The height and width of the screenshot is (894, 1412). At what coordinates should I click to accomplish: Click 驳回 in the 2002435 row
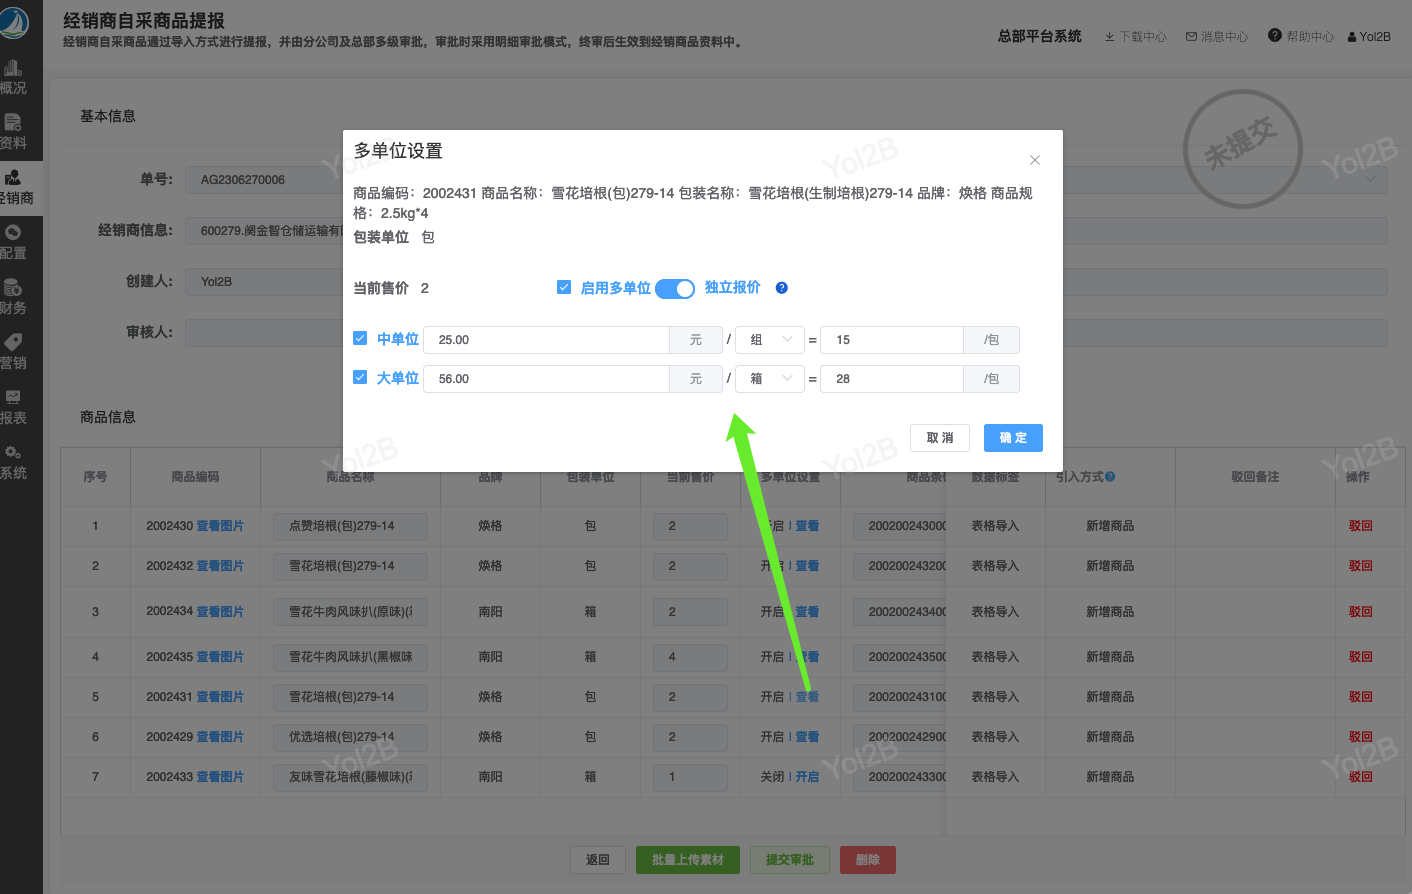tap(1360, 657)
